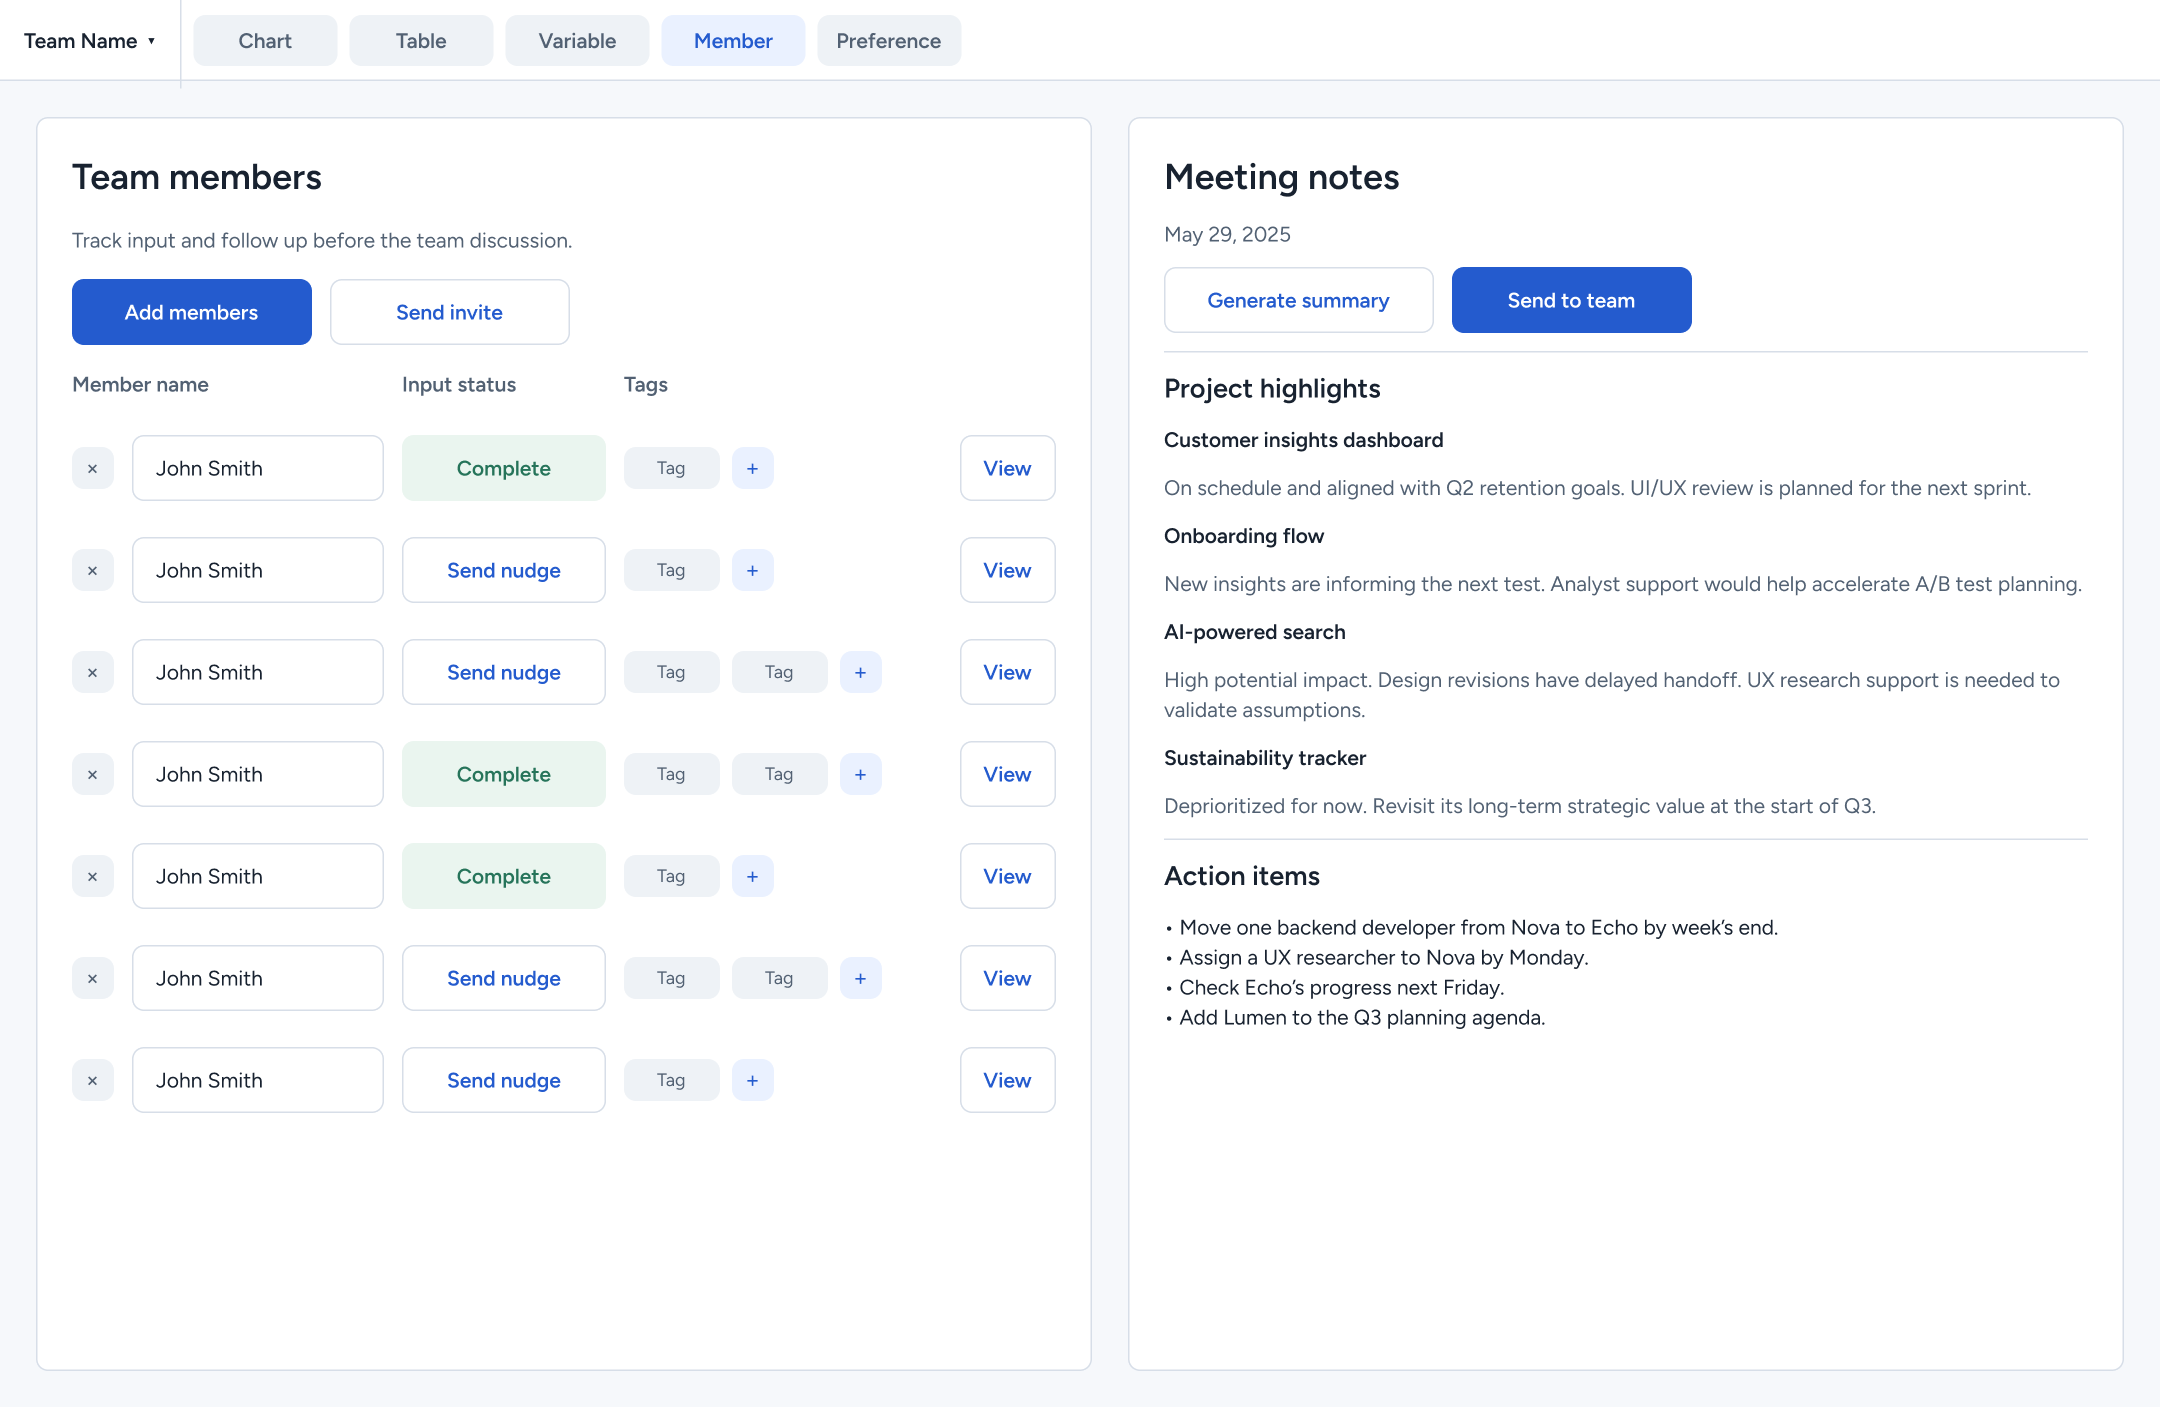
Task: Click the × icon on the second member row
Action: pyautogui.click(x=93, y=570)
